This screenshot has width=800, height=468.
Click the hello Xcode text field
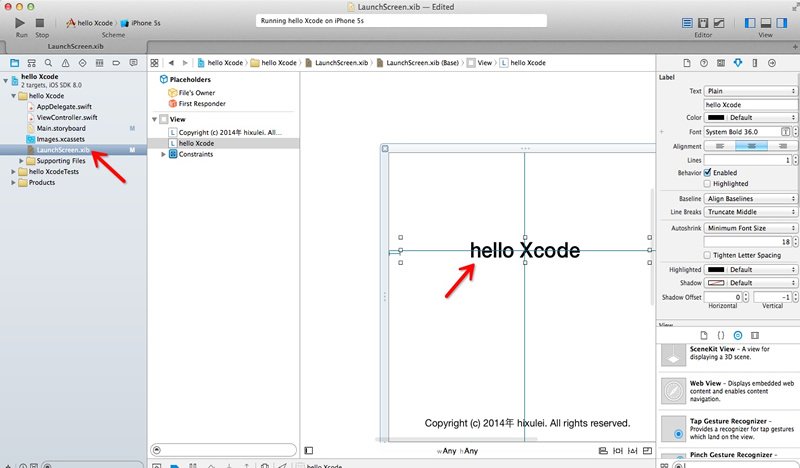coord(751,105)
